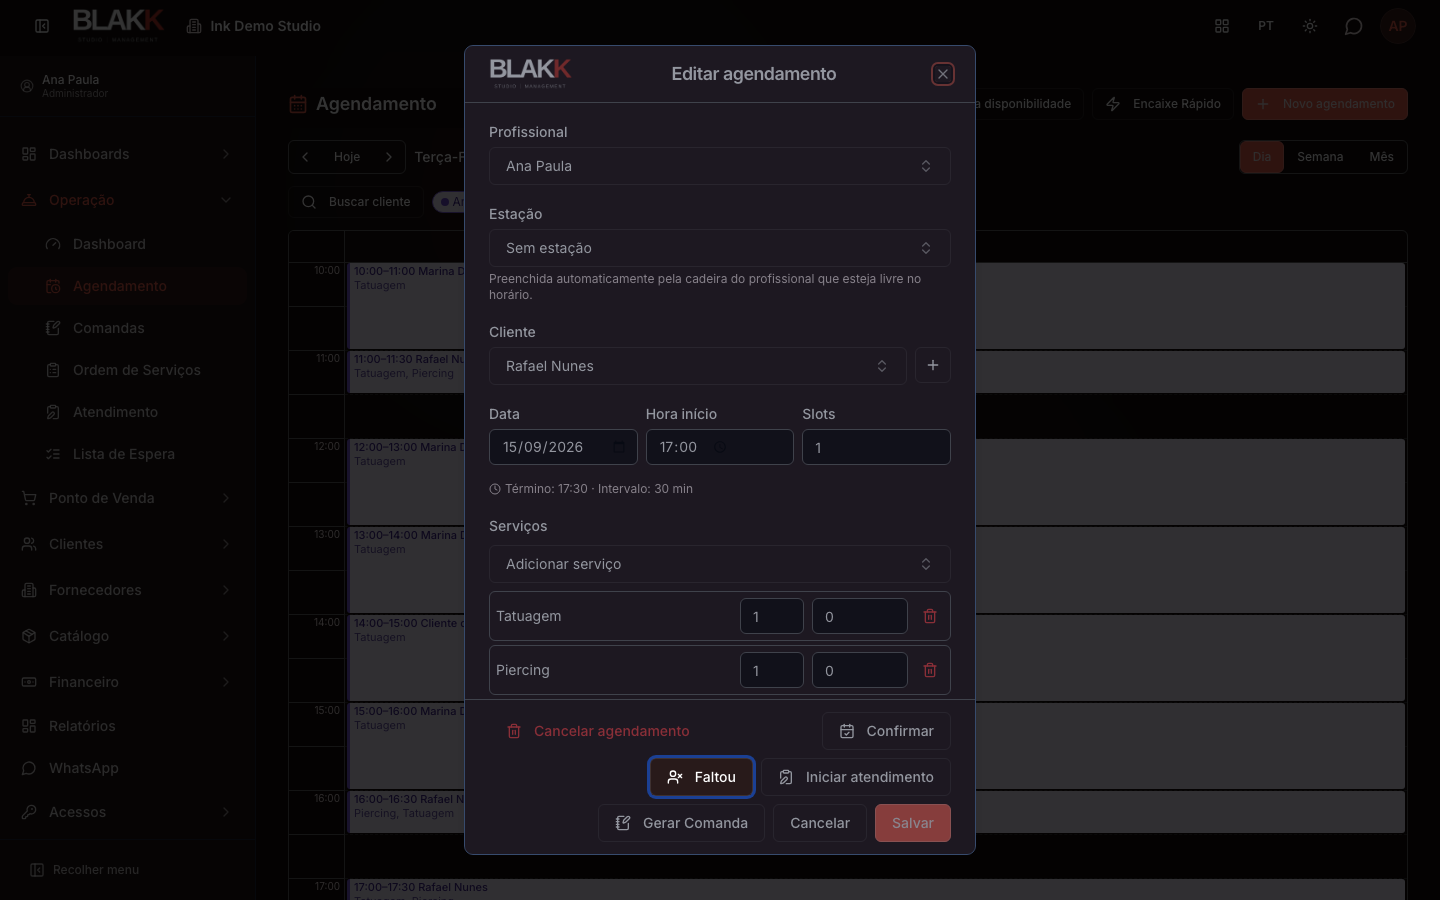Viewport: 1440px width, 900px height.
Task: Open the Estação dropdown showing Sem estação
Action: tap(720, 248)
